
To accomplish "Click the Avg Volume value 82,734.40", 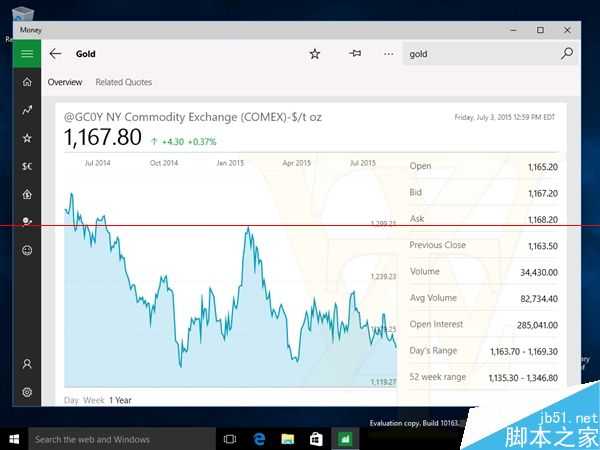I will point(539,299).
